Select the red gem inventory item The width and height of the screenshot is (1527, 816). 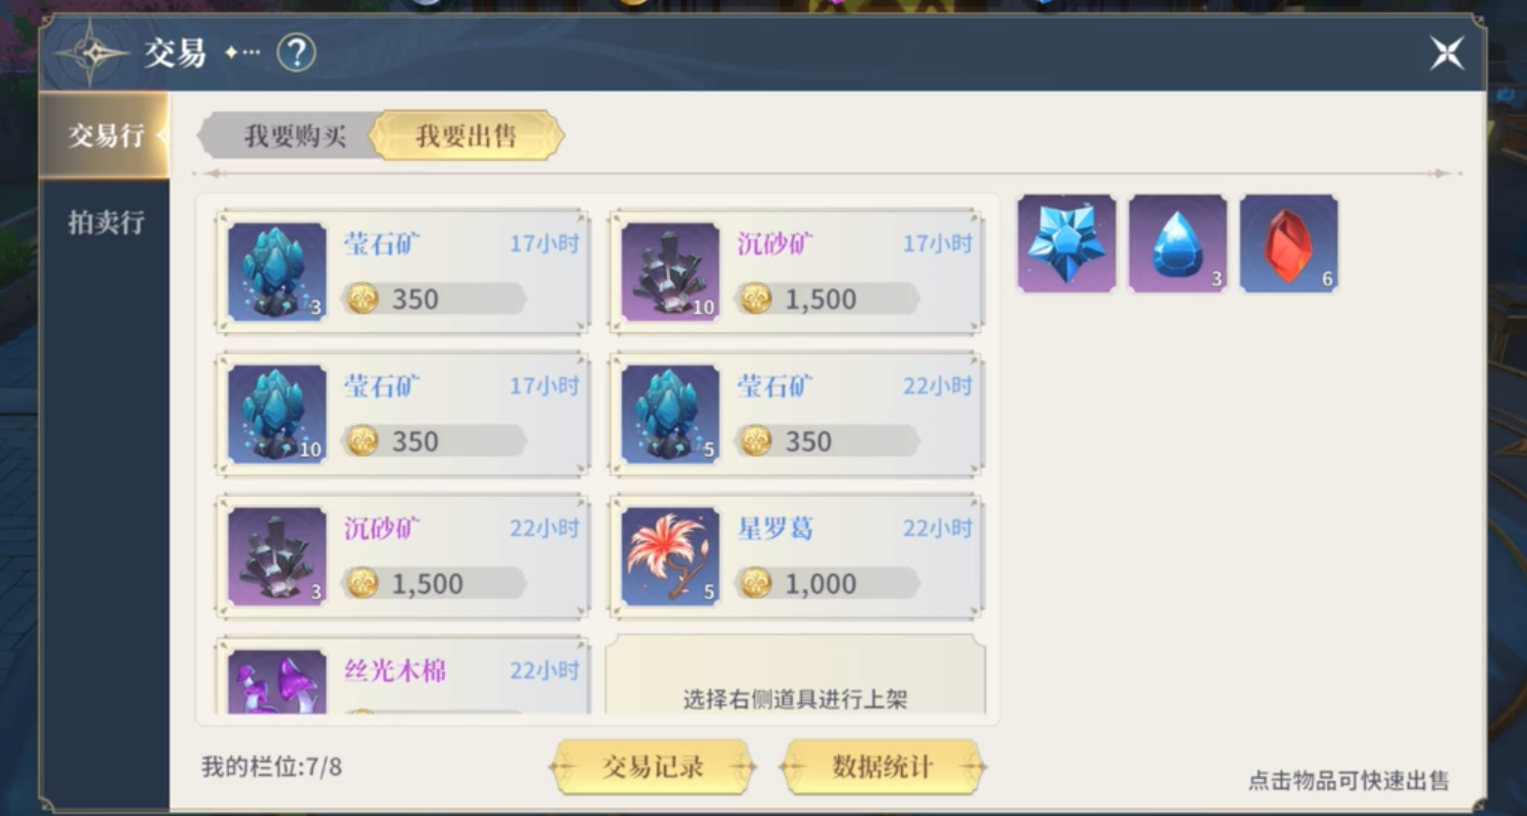(1288, 243)
